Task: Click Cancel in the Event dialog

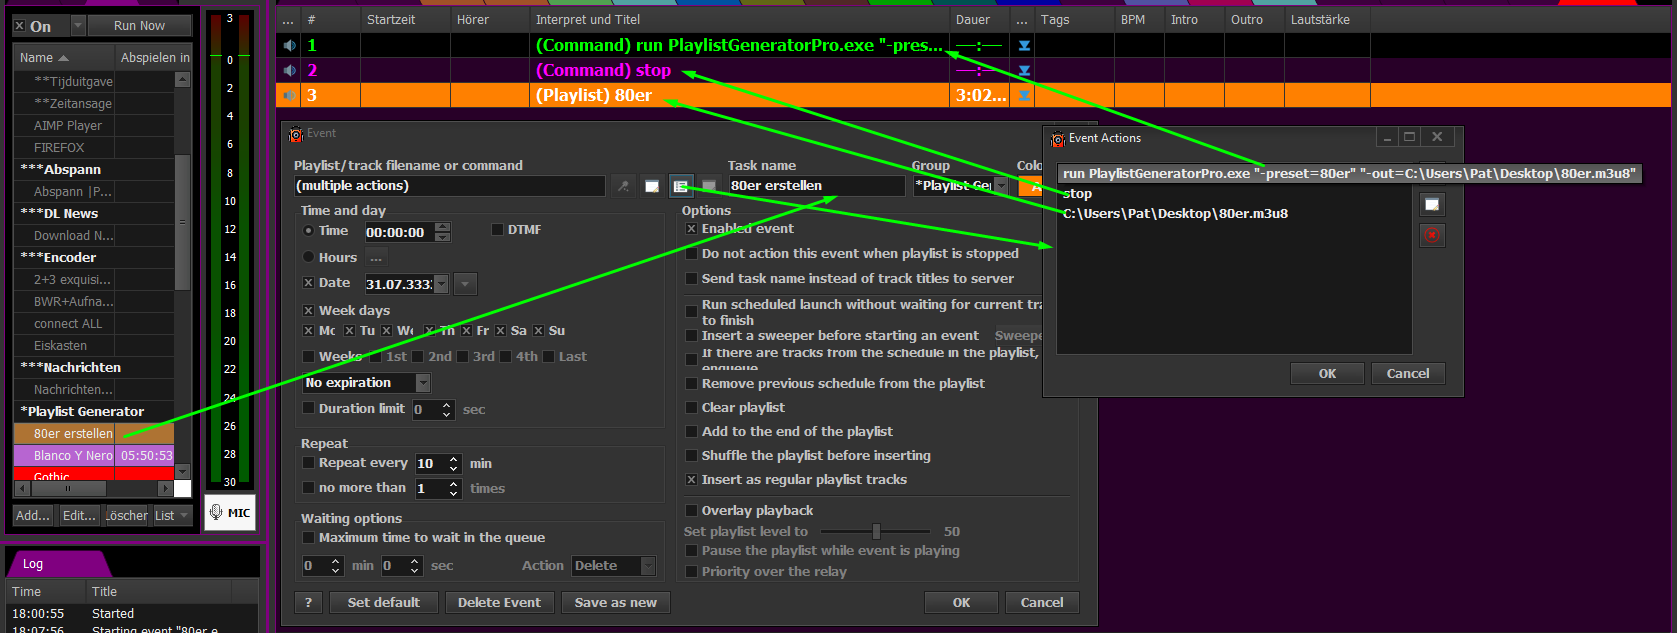Action: pos(1042,603)
